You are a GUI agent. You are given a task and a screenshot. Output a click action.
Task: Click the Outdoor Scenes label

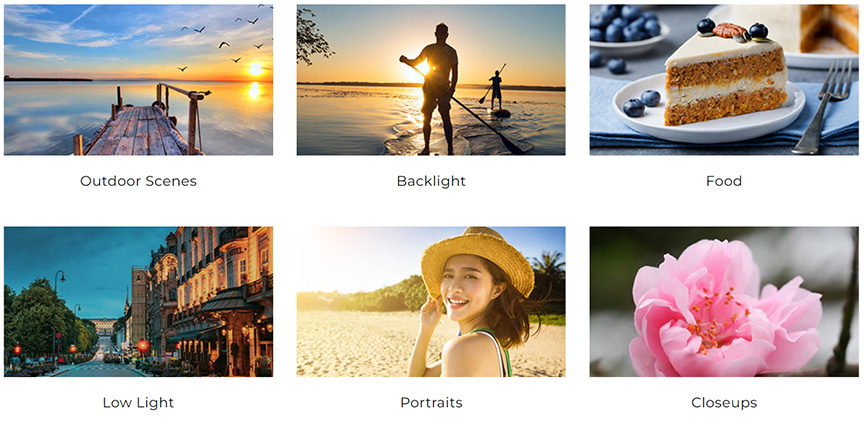click(x=138, y=181)
